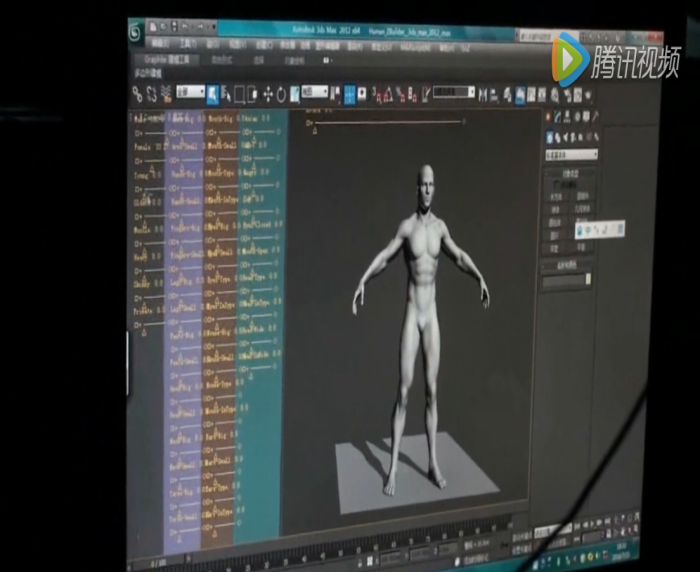The width and height of the screenshot is (700, 572).
Task: Click the object color swatch in Name and Color
Action: click(589, 280)
